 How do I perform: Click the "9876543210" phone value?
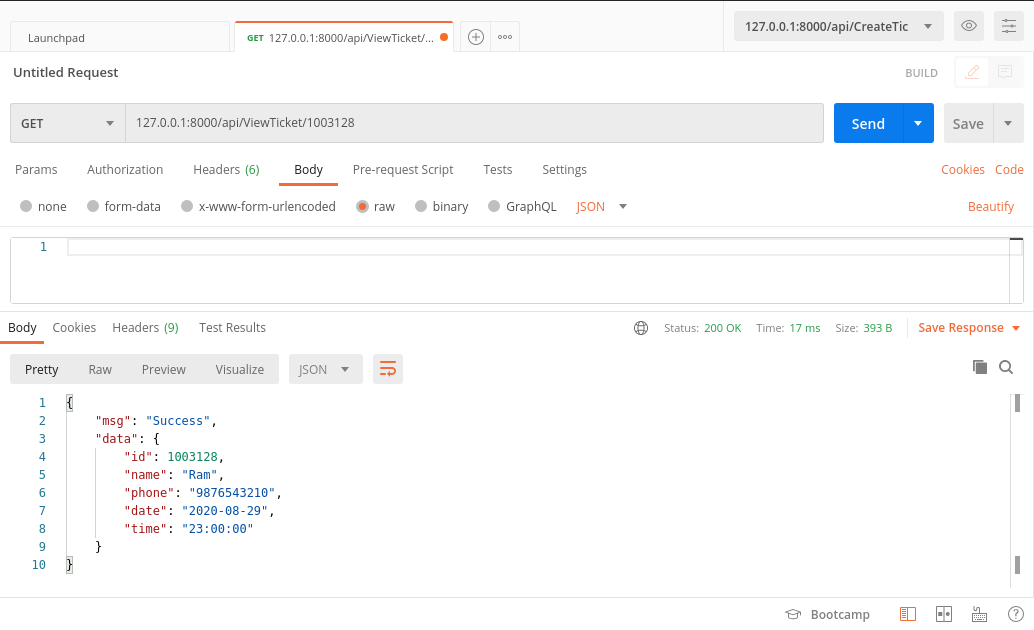[x=231, y=493]
